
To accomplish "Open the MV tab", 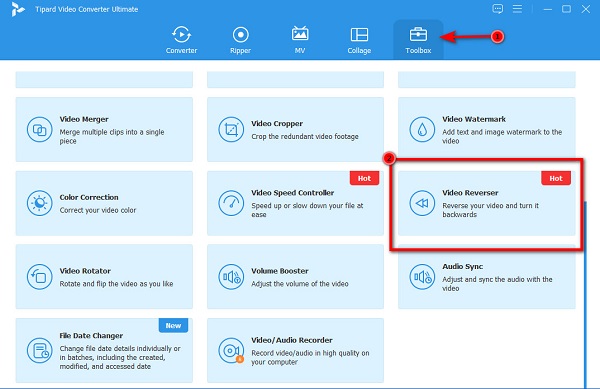I will pyautogui.click(x=300, y=40).
